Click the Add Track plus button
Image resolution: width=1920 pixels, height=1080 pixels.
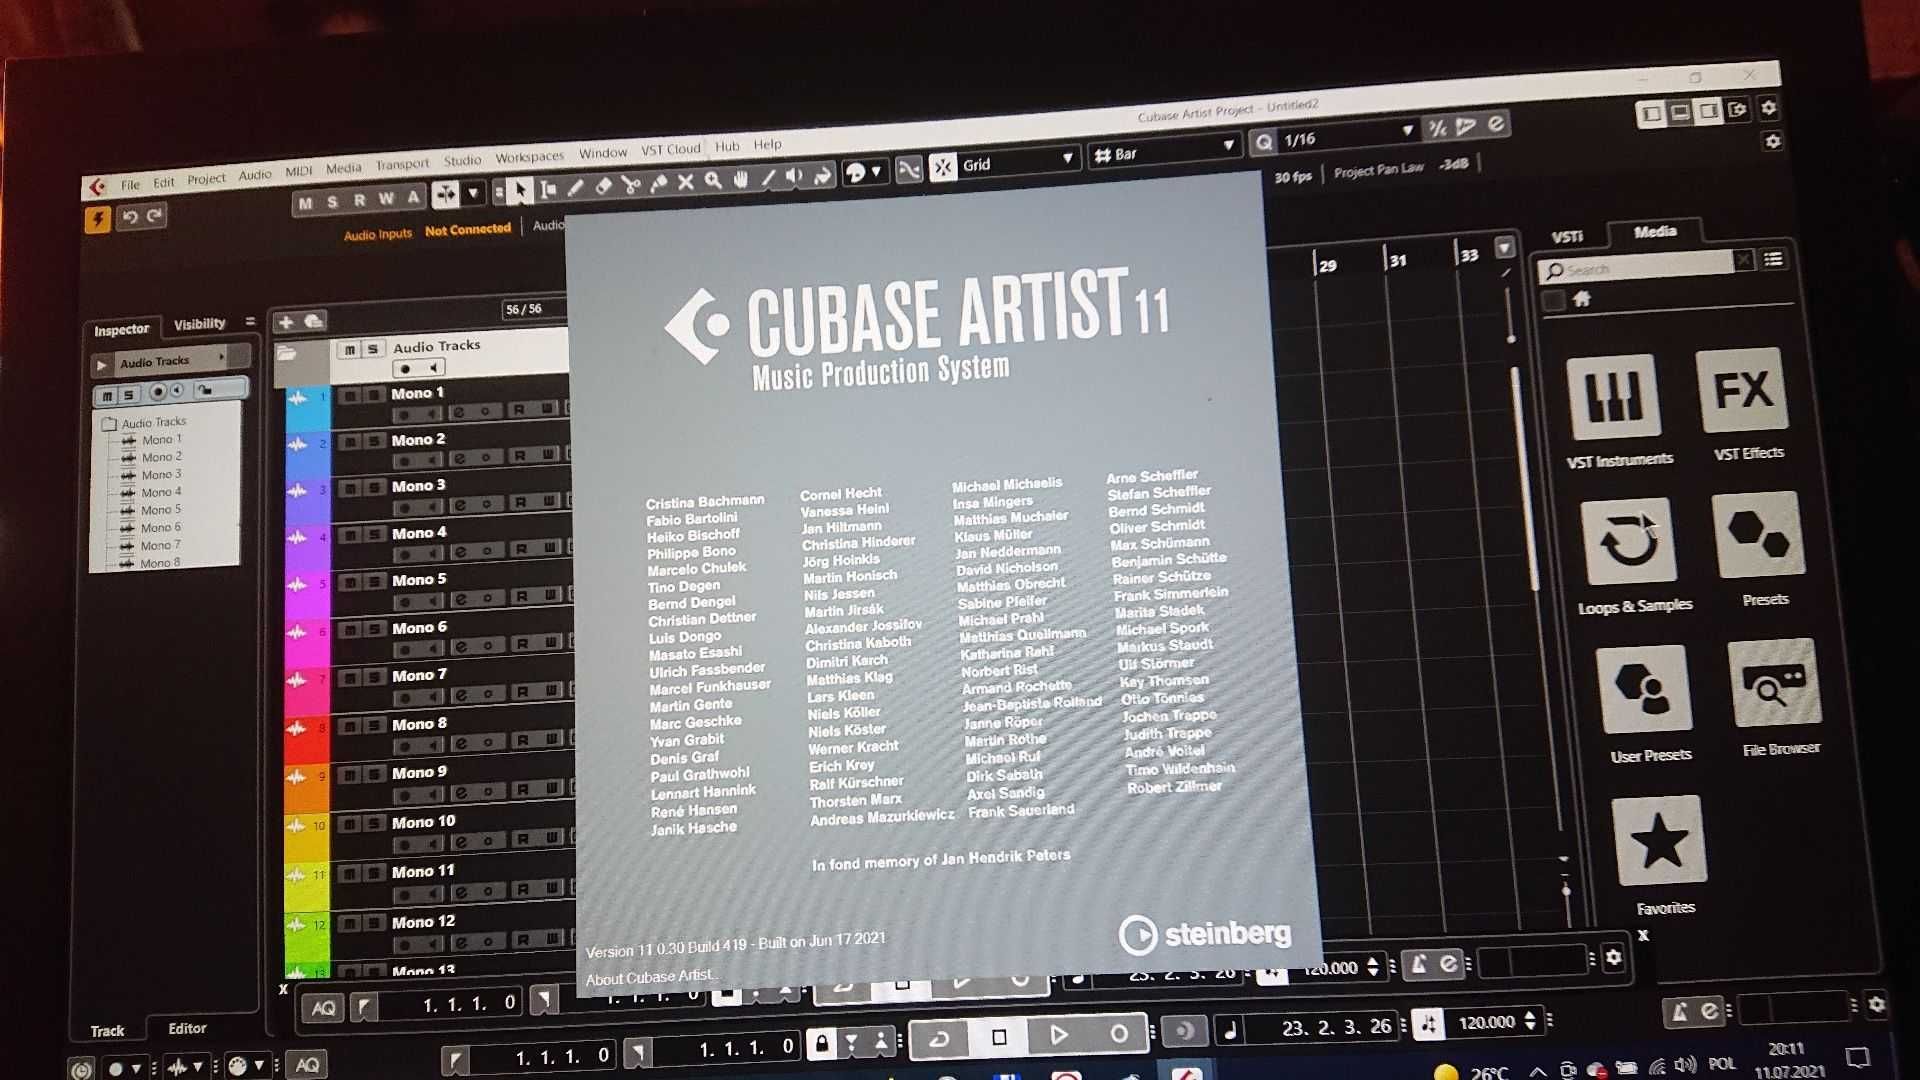click(x=286, y=322)
